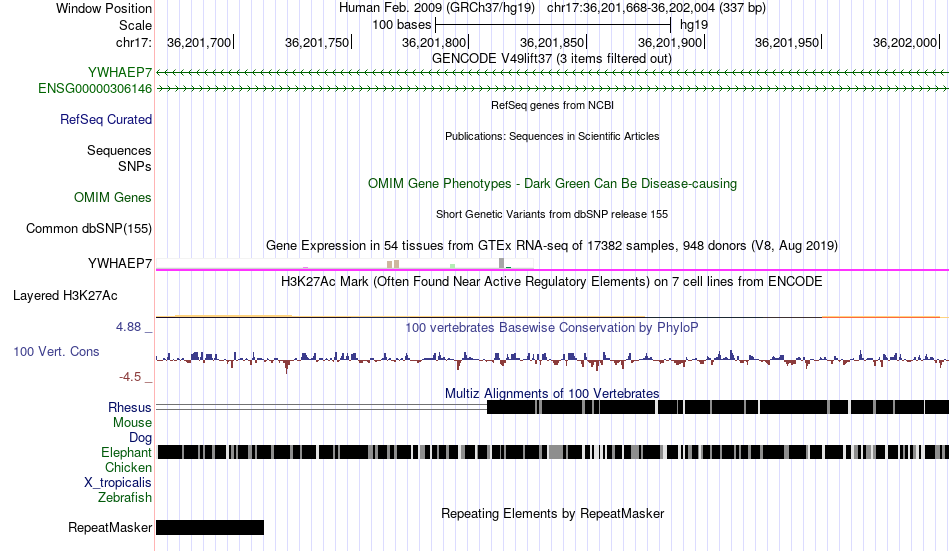Click the 4.88 PhyloP upper scale value
950x551 pixels.
pyautogui.click(x=128, y=327)
